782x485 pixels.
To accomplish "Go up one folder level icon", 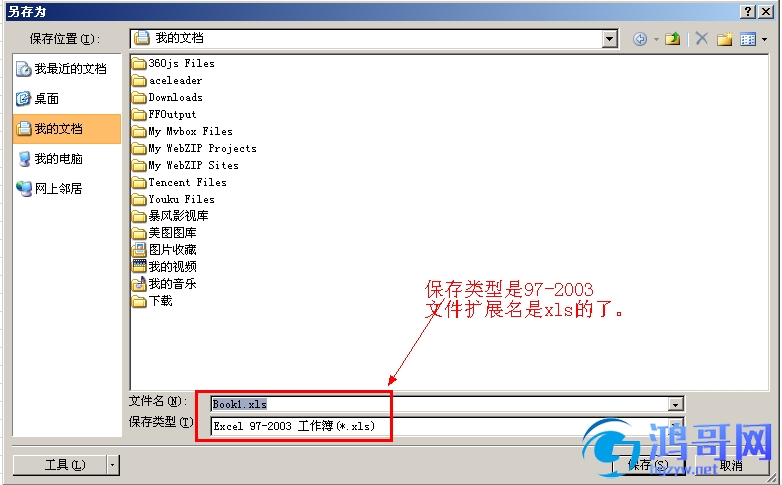I will [673, 38].
